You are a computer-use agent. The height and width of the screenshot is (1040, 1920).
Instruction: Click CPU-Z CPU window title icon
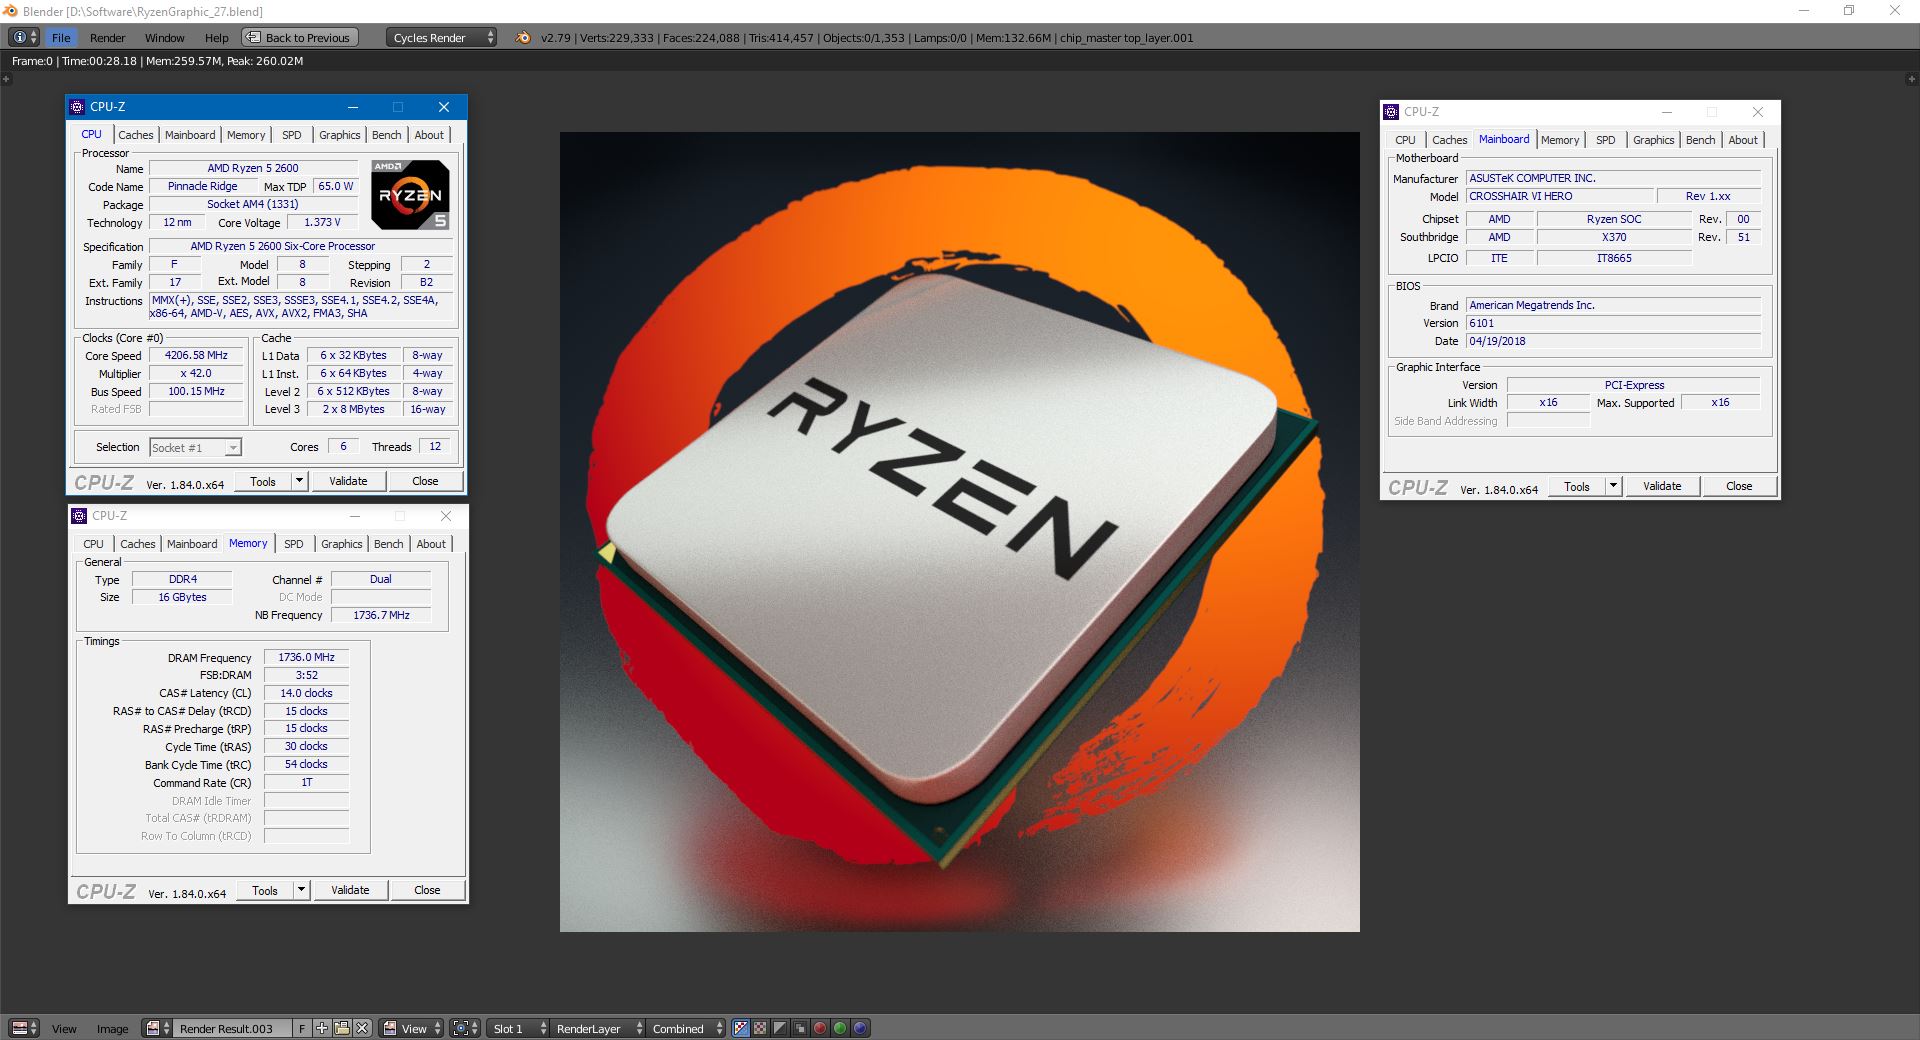78,107
